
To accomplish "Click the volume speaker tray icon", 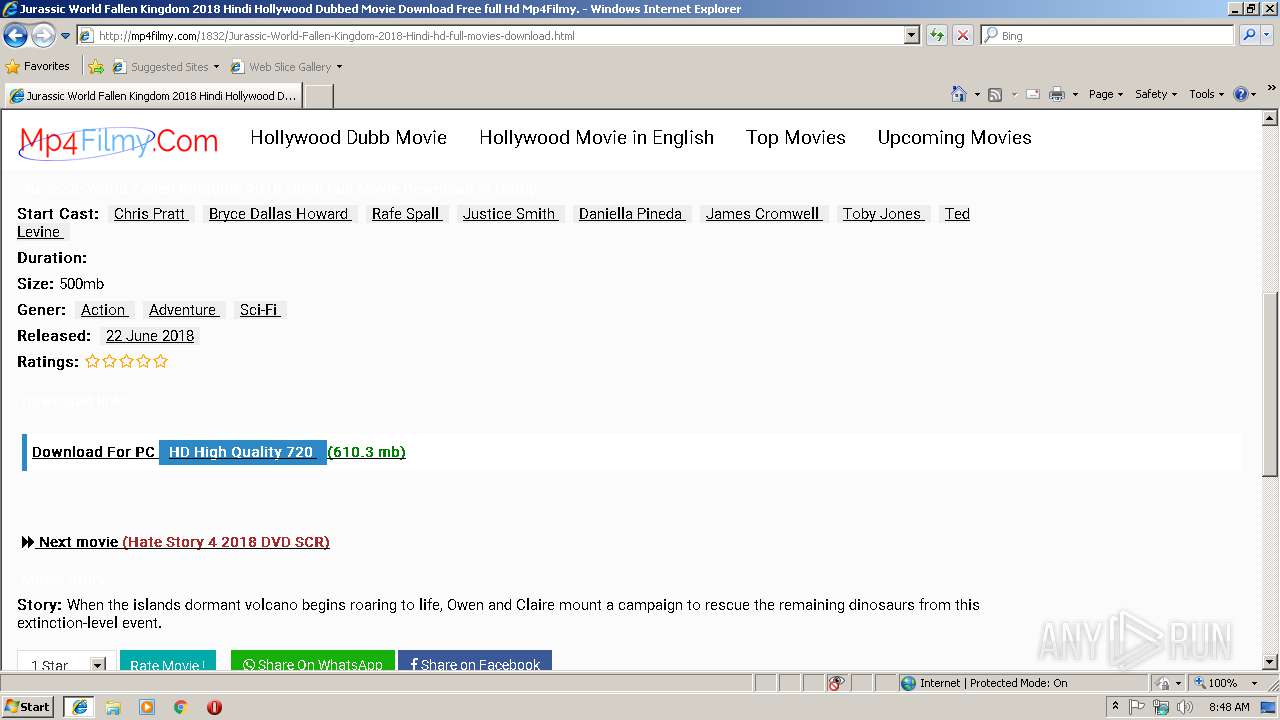I will pos(1185,707).
